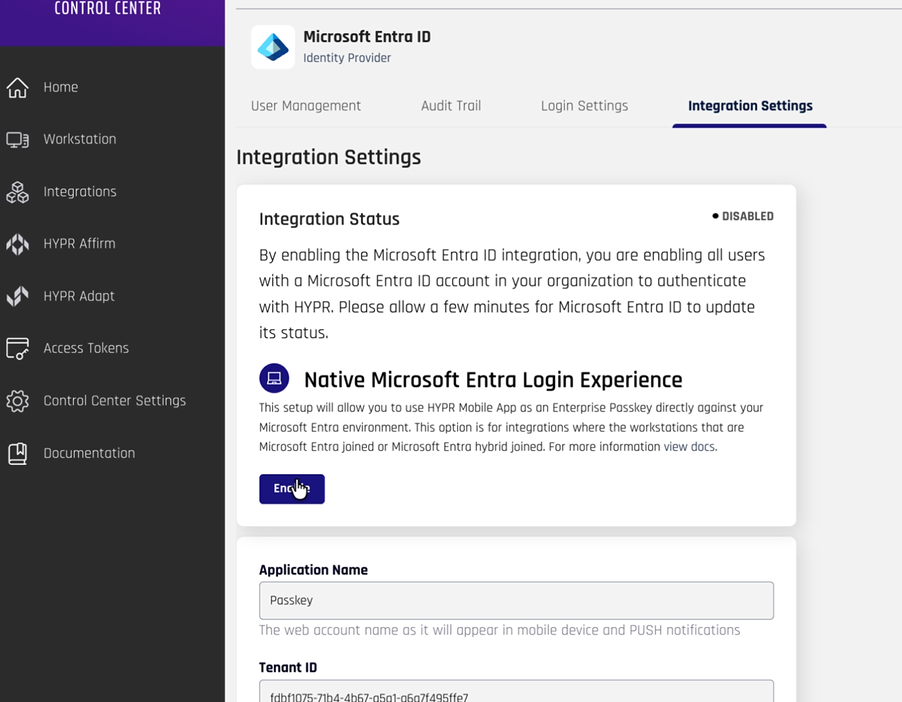The height and width of the screenshot is (702, 902).
Task: Open the Audit Trail tab
Action: pos(450,106)
